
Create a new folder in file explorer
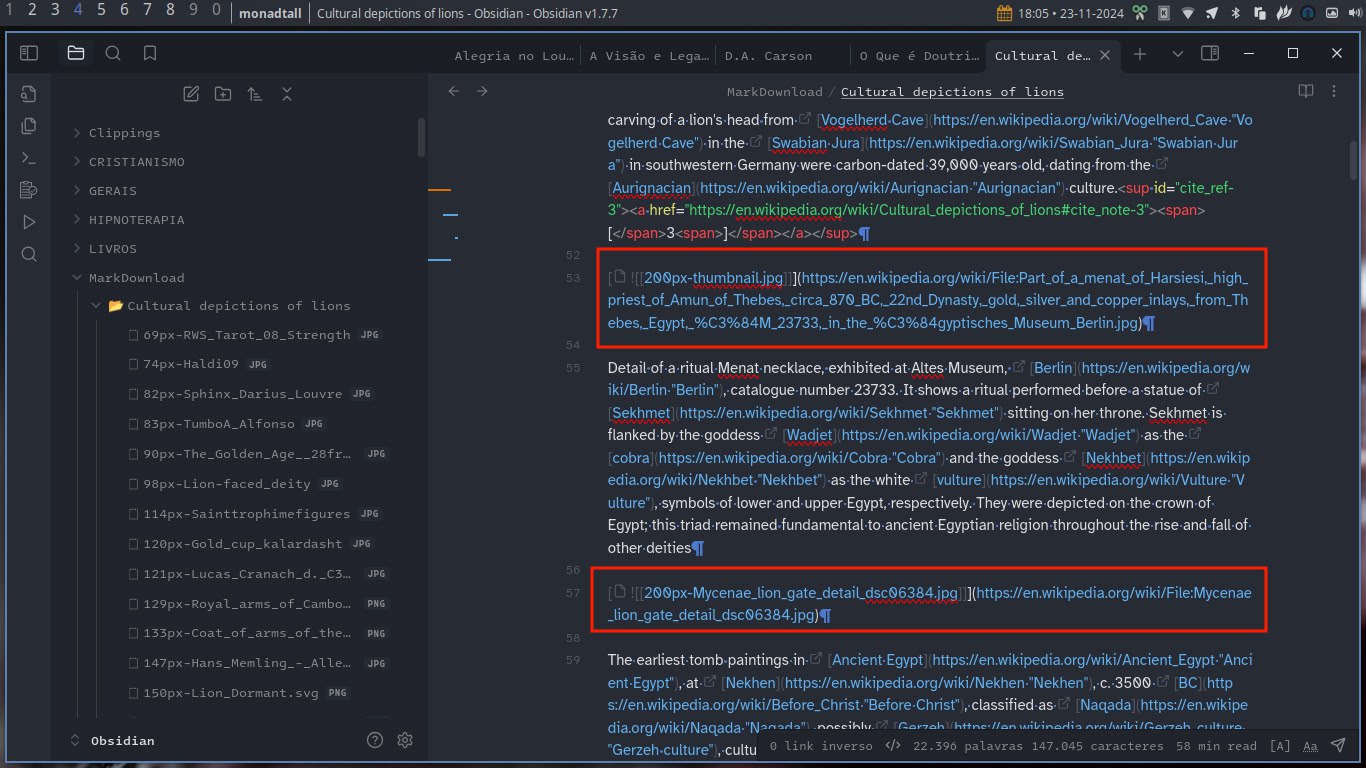(x=223, y=94)
